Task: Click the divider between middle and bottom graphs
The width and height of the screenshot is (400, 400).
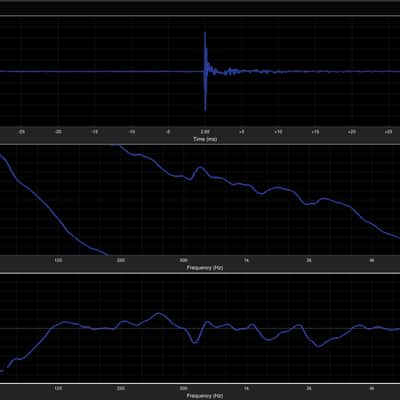Action: 200,273
